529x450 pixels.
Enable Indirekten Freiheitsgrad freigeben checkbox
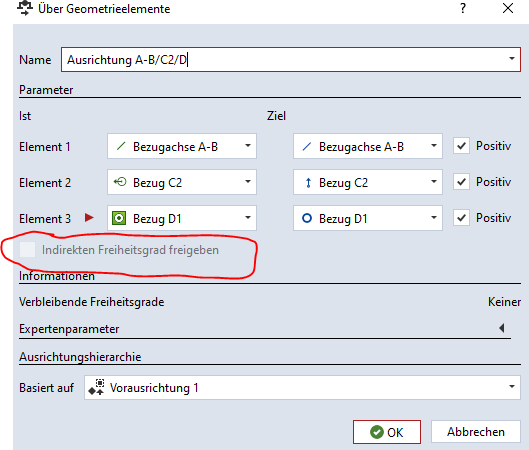pos(27,250)
